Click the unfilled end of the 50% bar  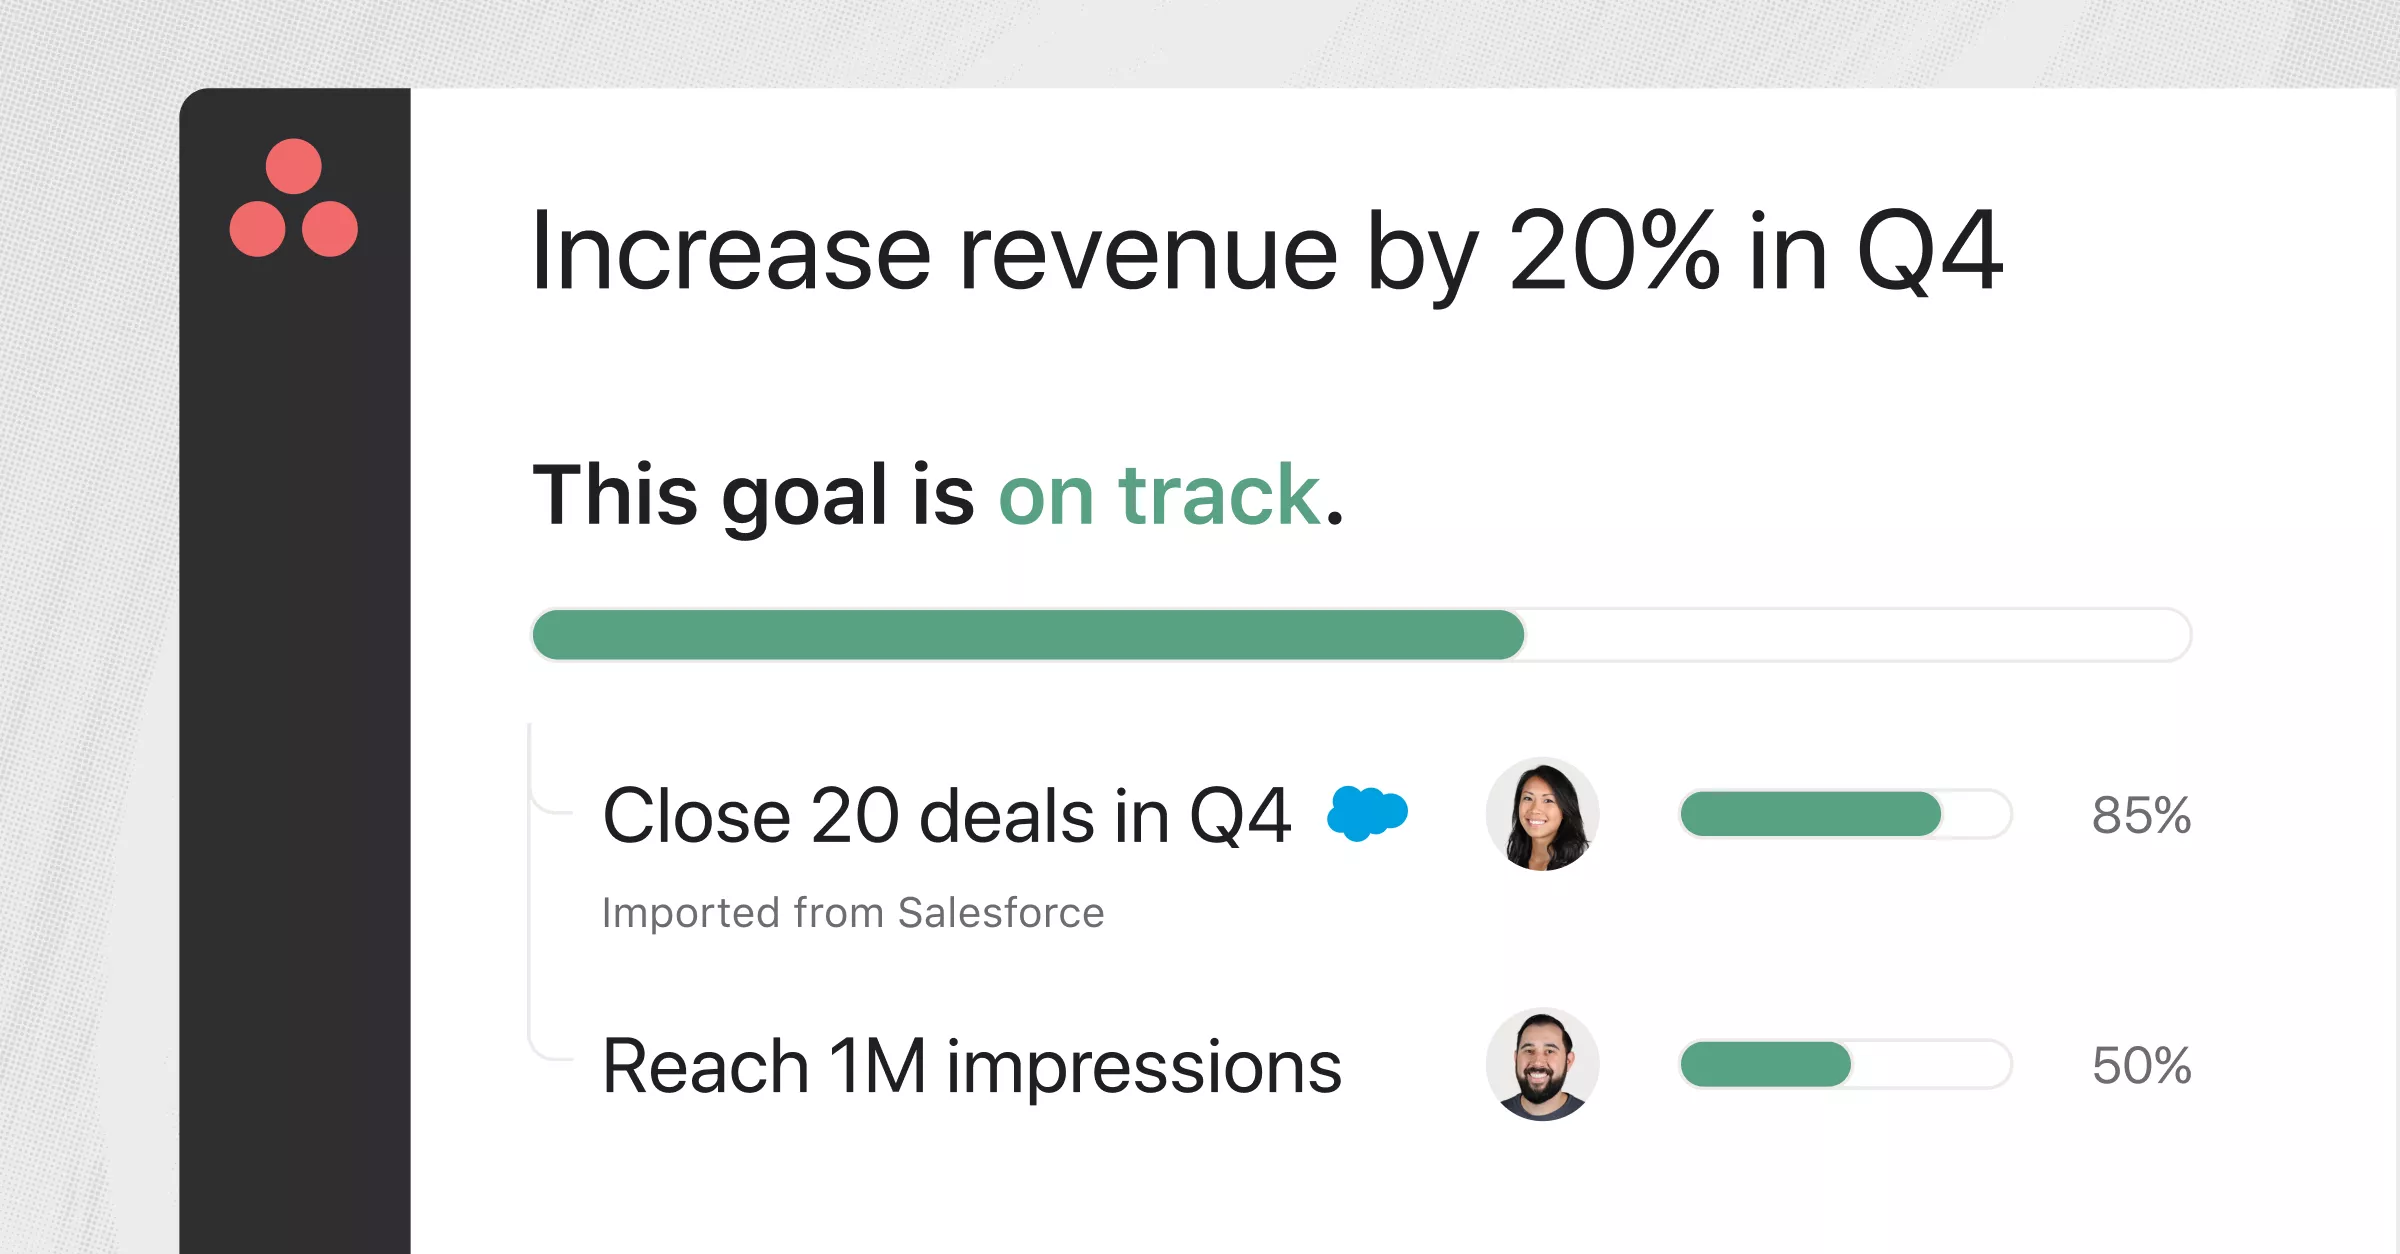1930,1064
